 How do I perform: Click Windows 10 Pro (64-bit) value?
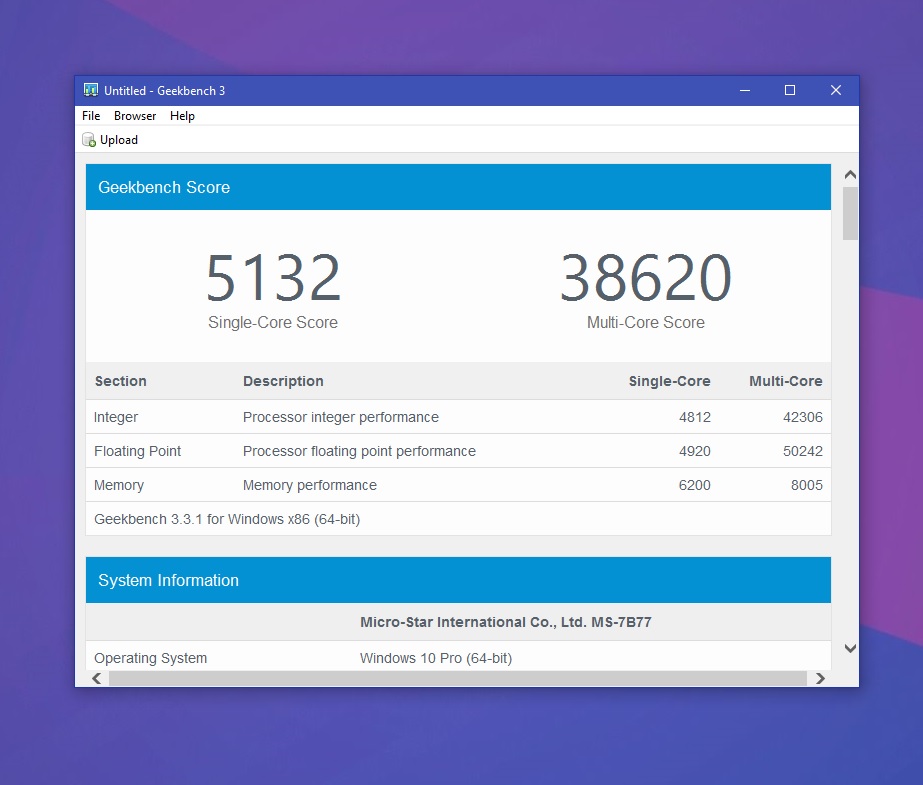coord(436,658)
